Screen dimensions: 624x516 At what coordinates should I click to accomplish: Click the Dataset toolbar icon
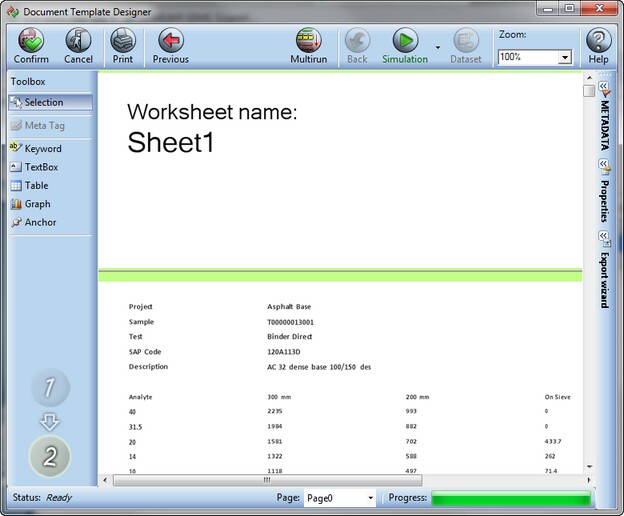[466, 40]
